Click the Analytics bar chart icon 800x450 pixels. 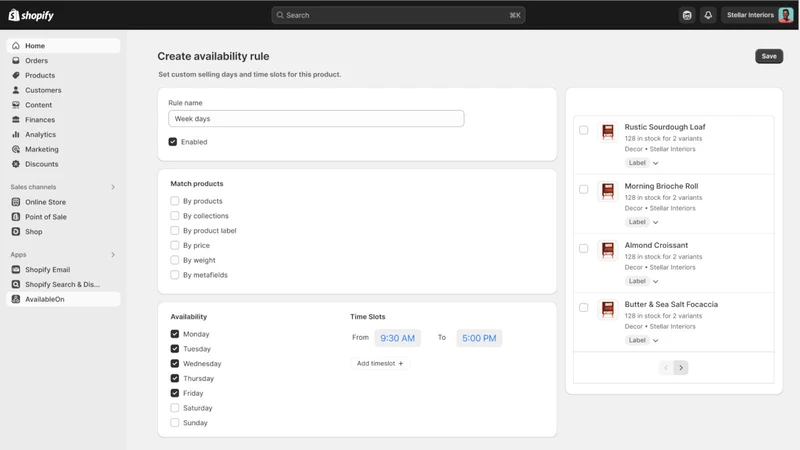tap(16, 134)
